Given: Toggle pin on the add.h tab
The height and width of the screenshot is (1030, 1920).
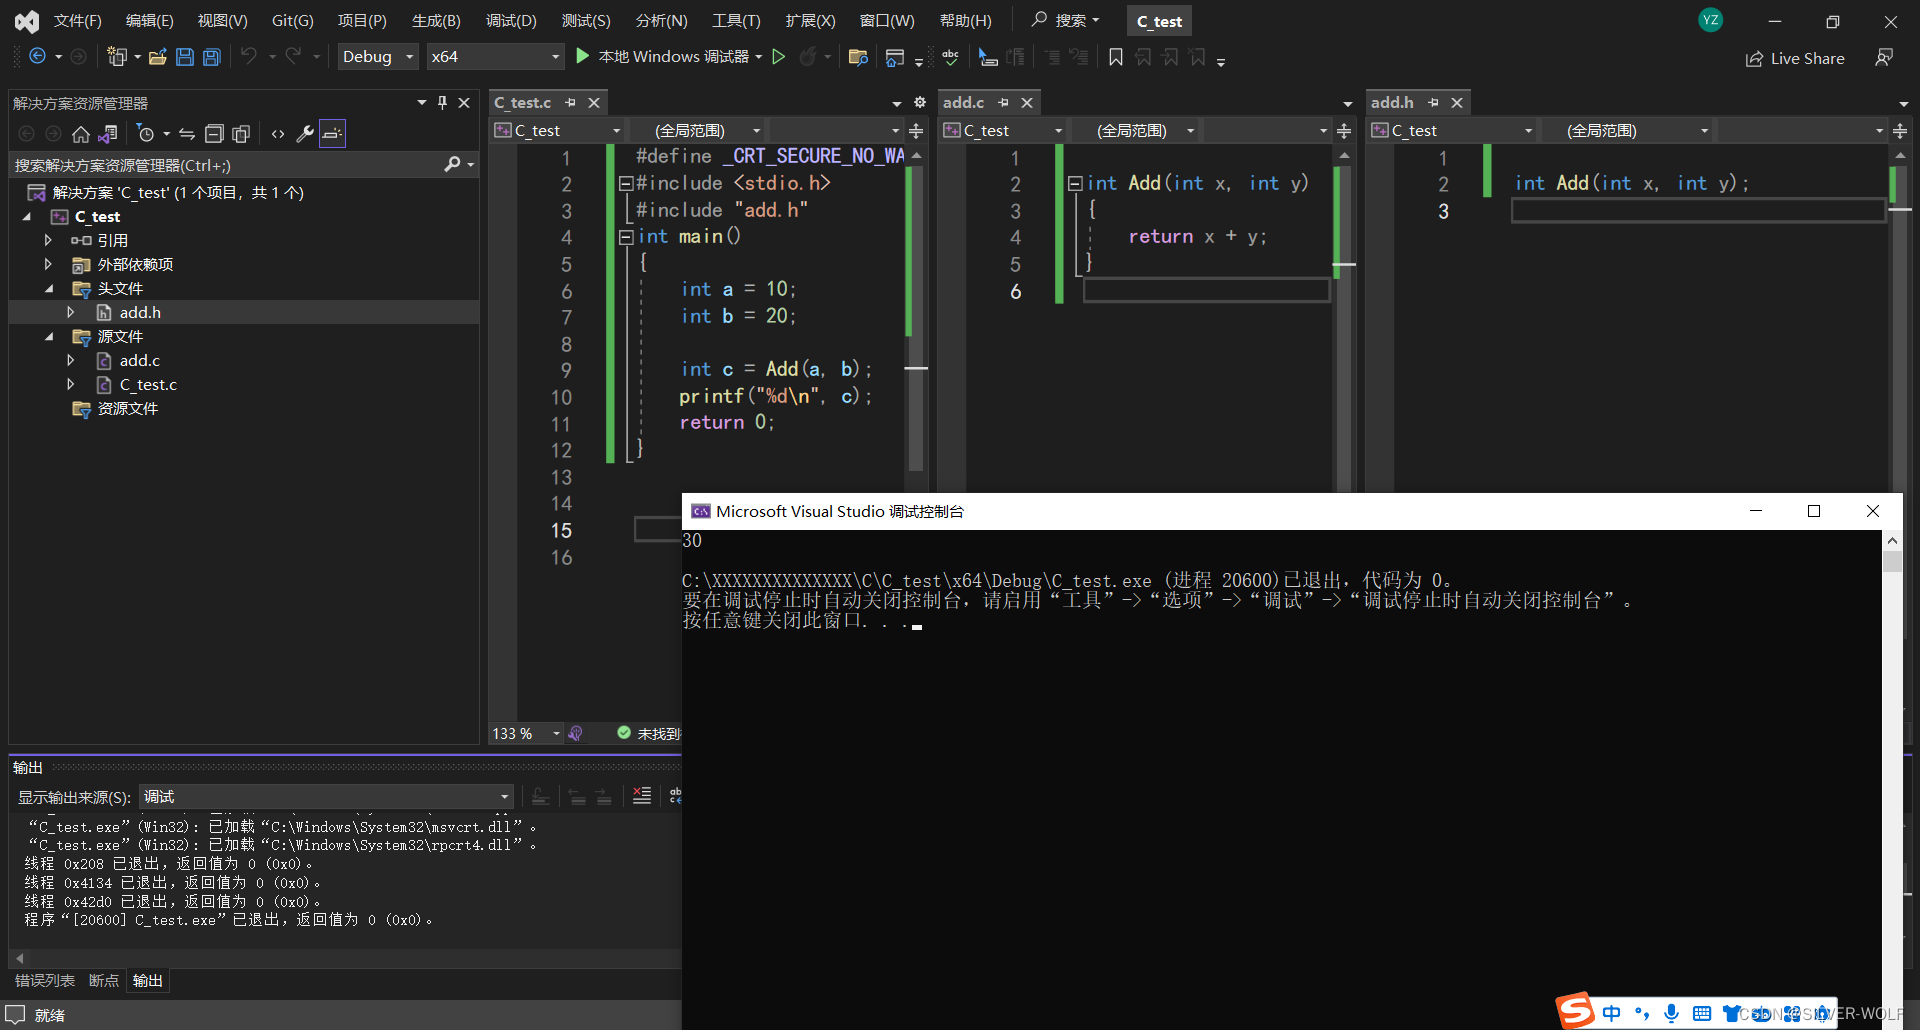Looking at the screenshot, I should coord(1434,102).
